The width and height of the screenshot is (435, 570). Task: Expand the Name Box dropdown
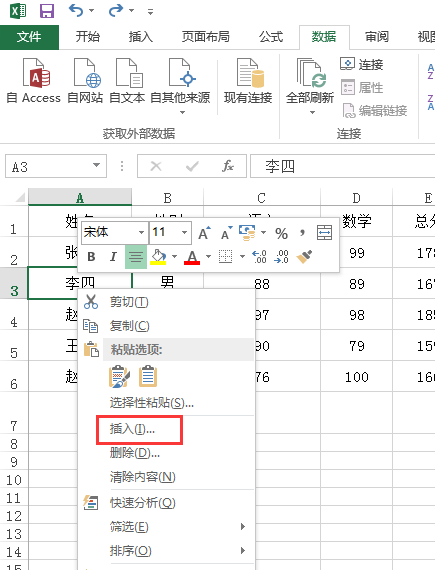point(96,165)
